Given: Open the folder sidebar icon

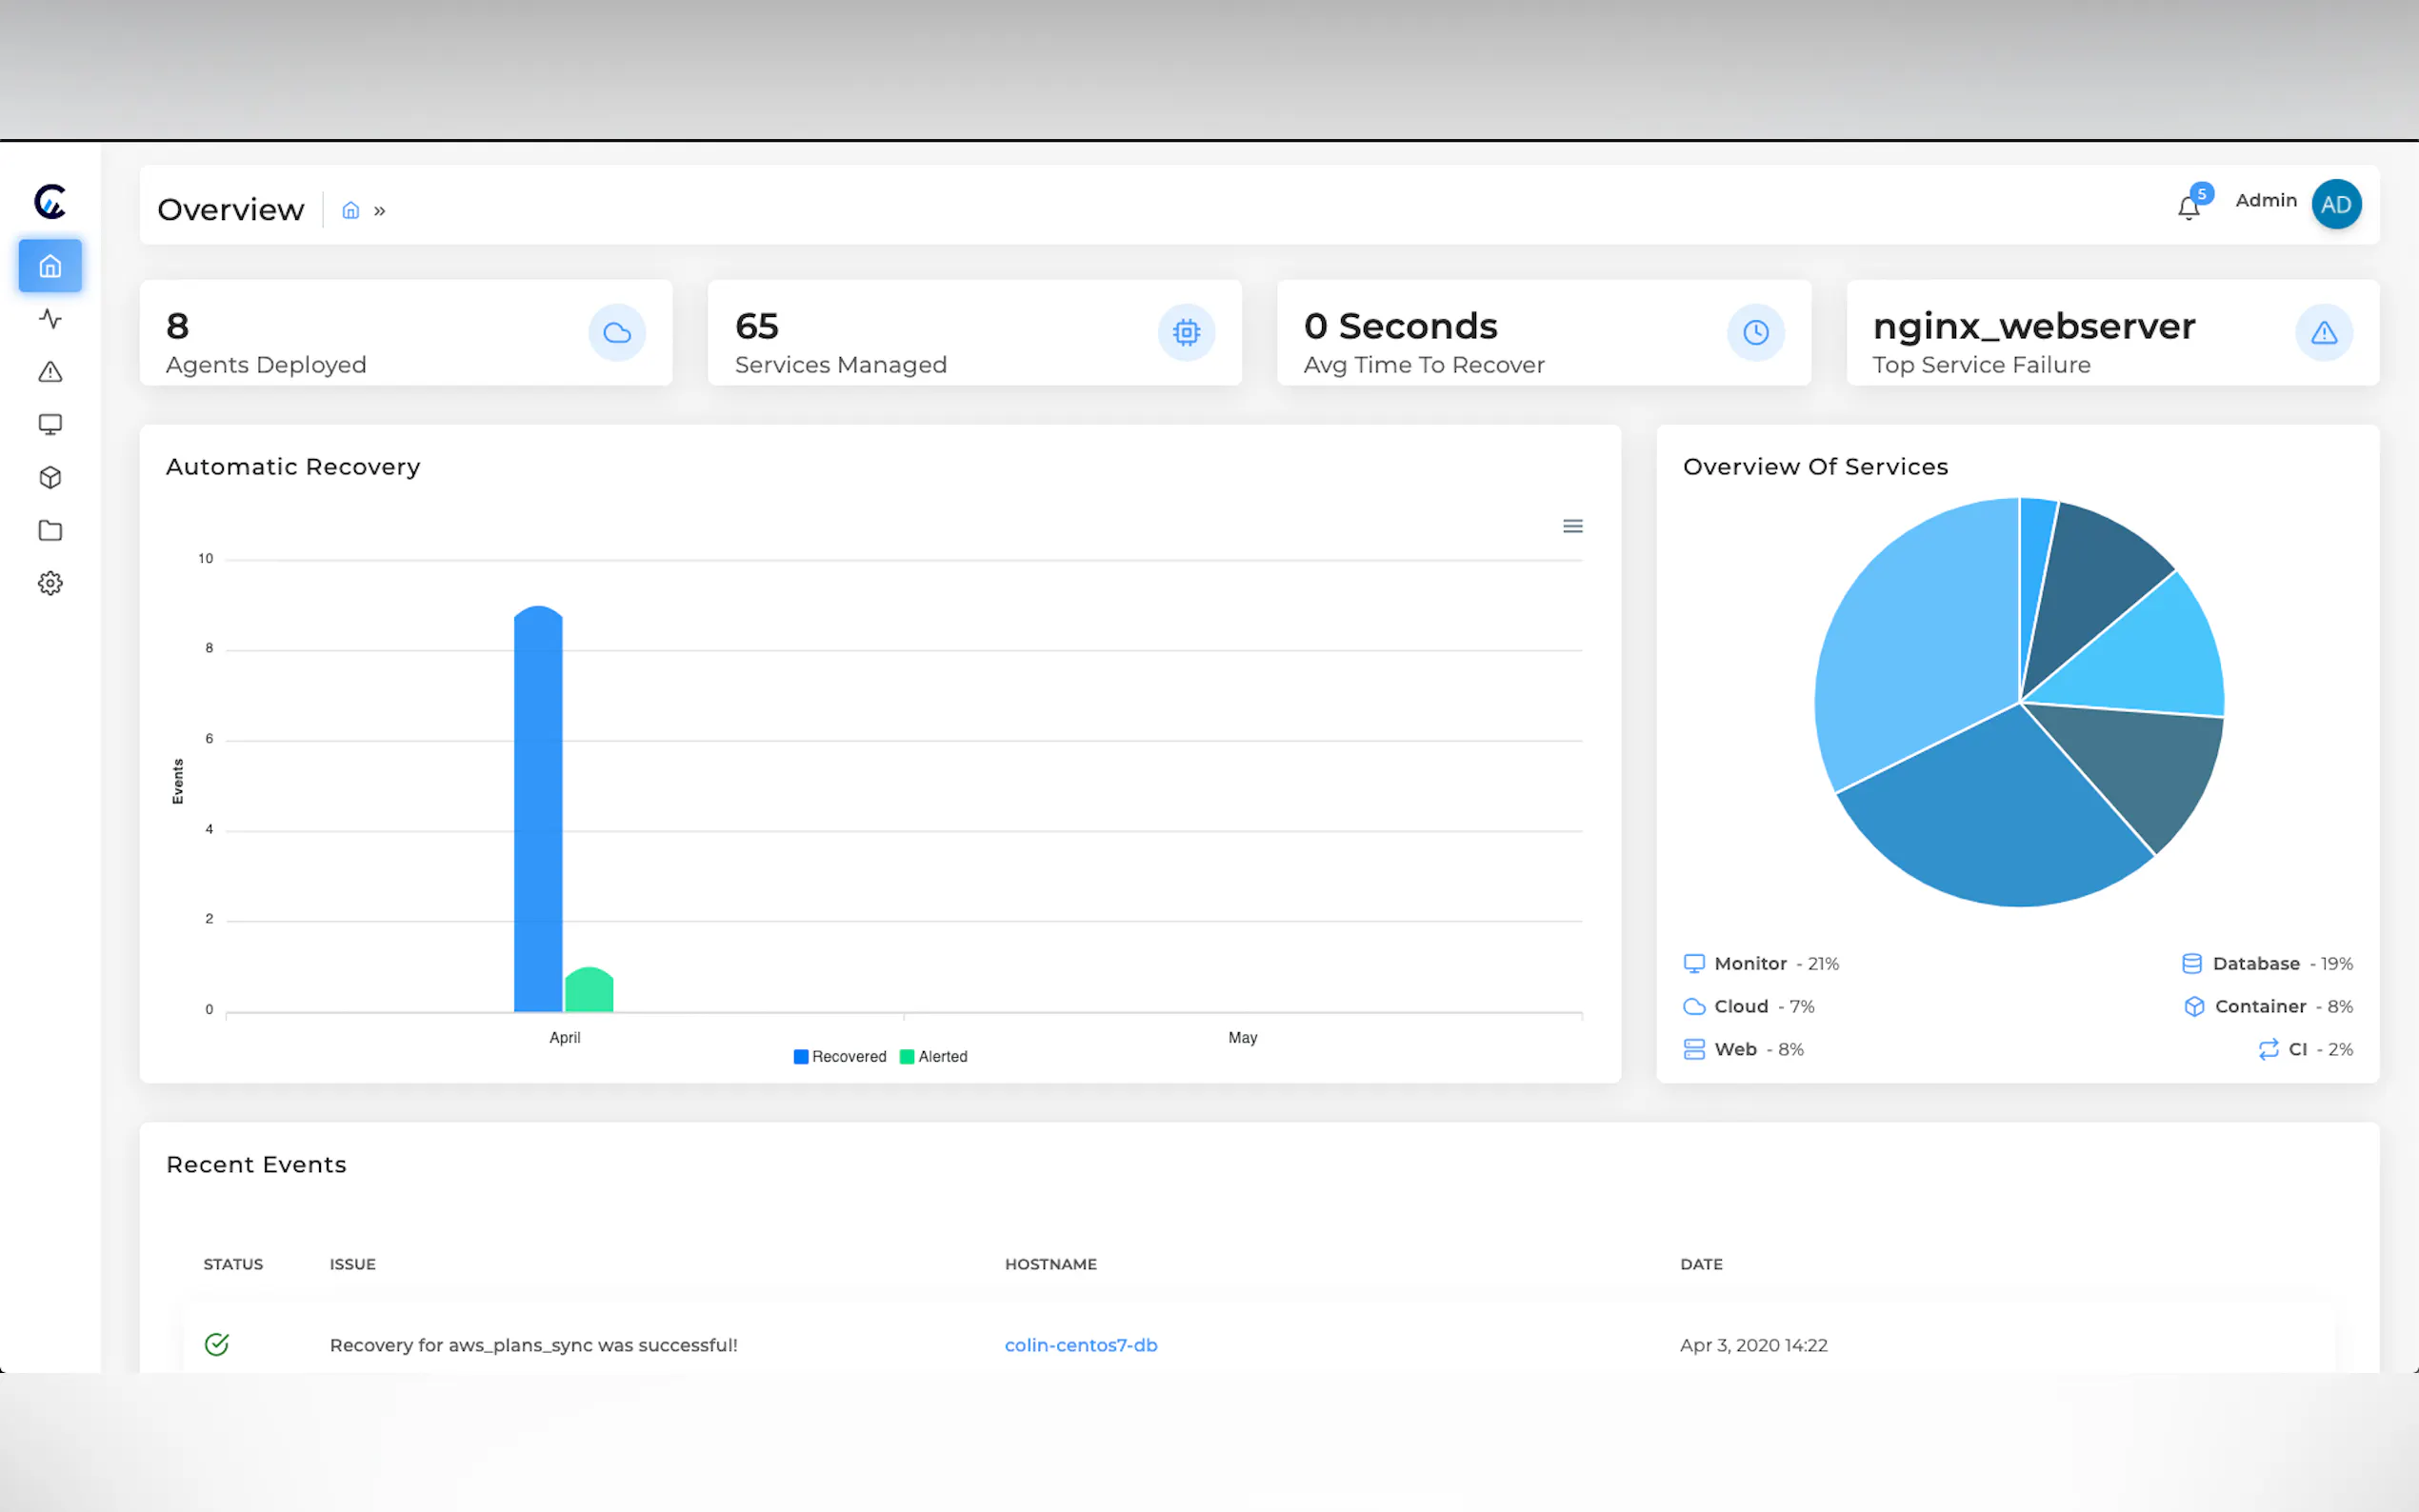Looking at the screenshot, I should pyautogui.click(x=50, y=531).
